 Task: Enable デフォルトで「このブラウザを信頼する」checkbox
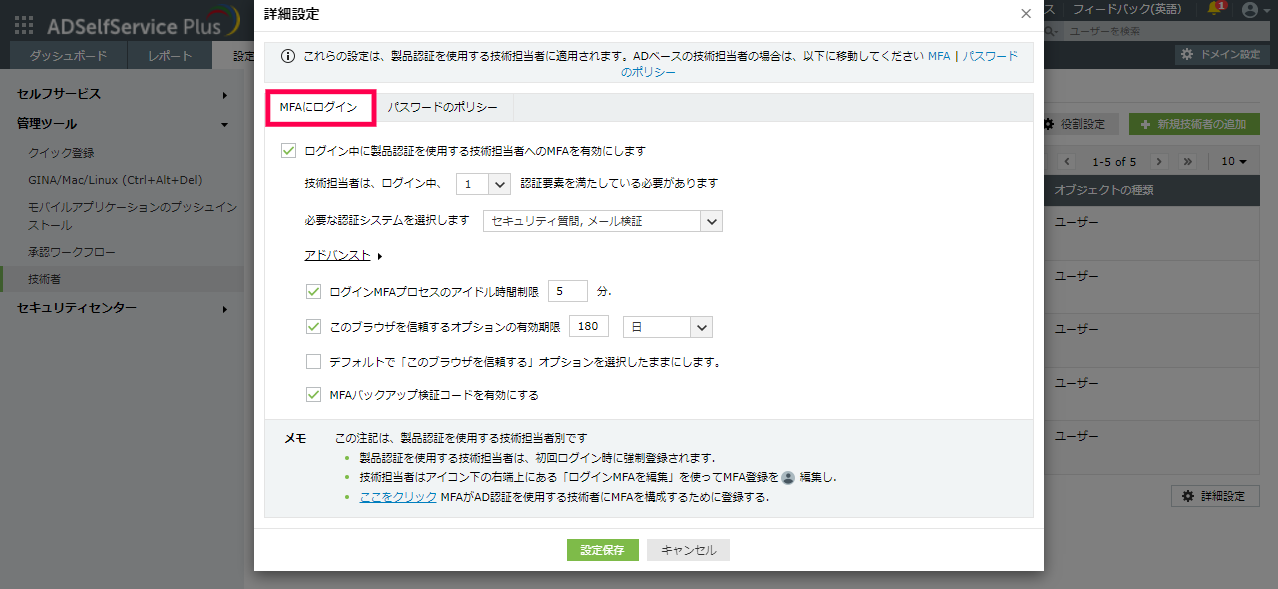313,361
